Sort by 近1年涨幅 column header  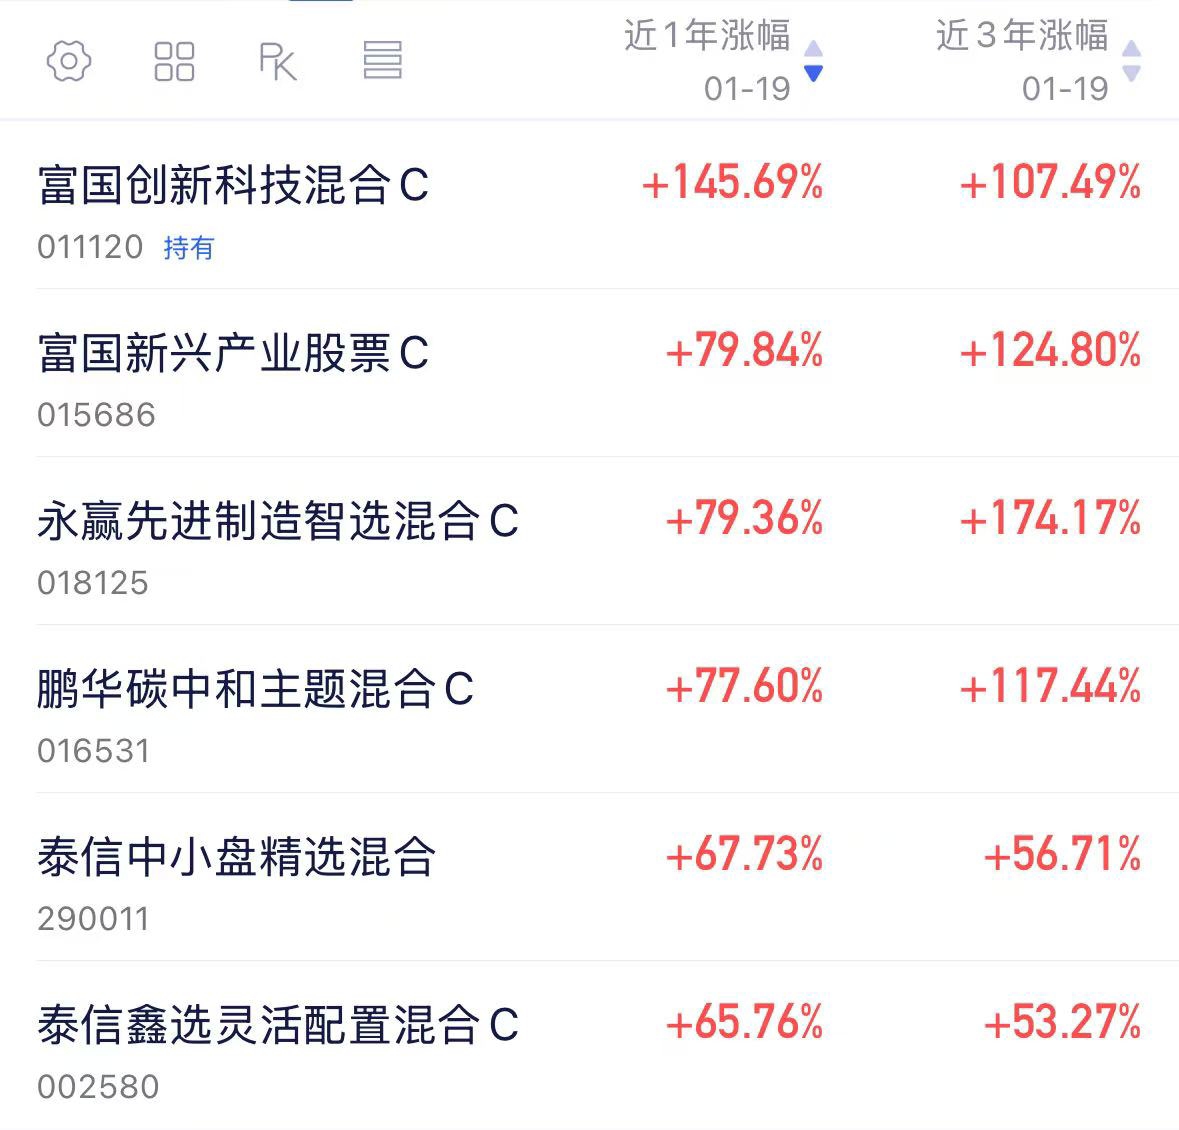(707, 36)
